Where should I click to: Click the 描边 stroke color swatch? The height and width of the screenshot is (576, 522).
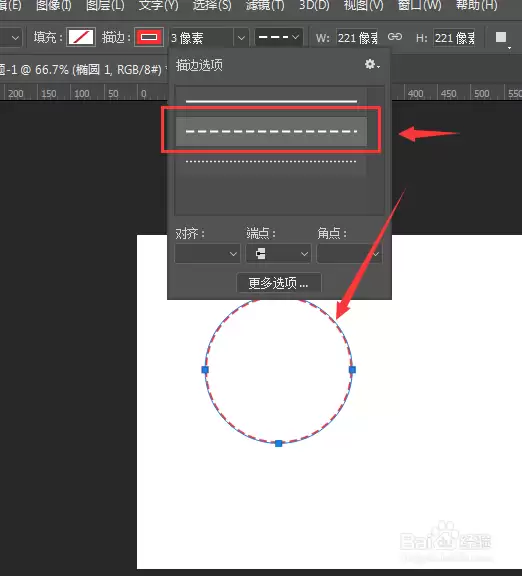[149, 37]
